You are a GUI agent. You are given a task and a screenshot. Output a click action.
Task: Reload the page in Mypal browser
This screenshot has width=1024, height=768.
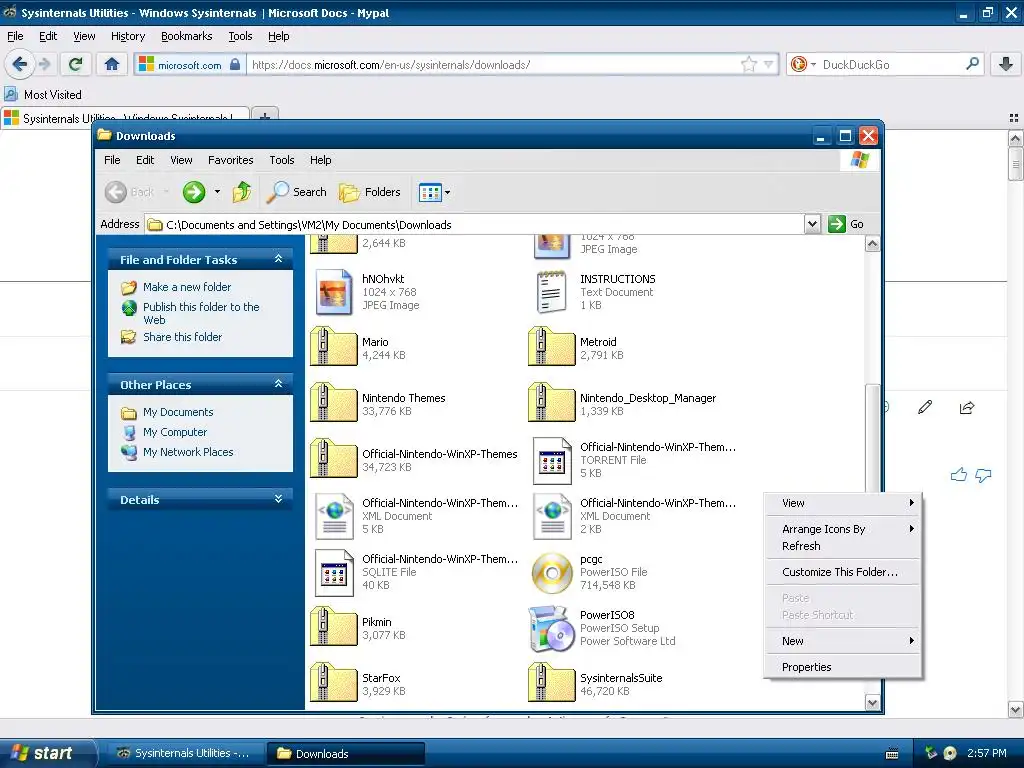pos(76,64)
